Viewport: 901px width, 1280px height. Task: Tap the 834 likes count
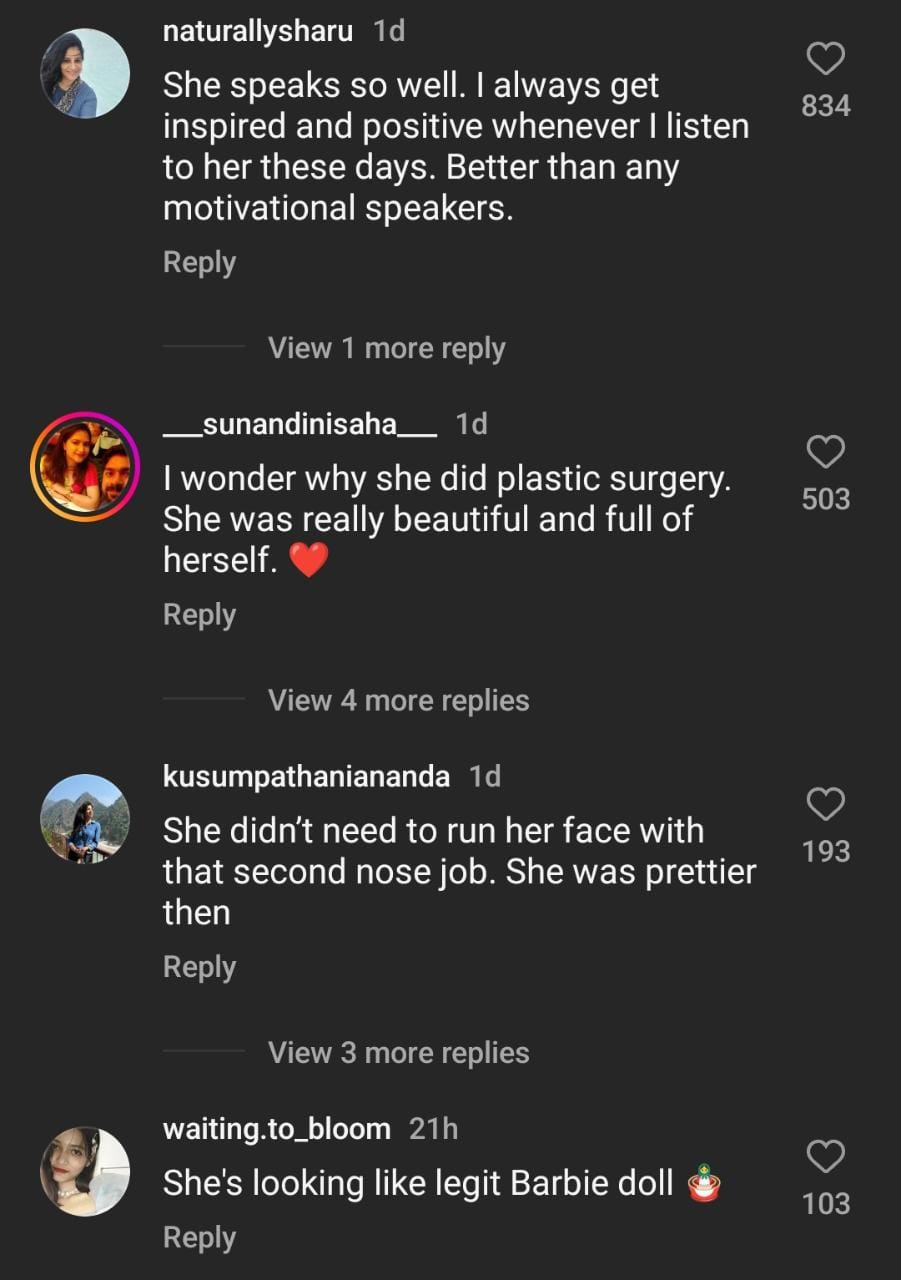825,105
